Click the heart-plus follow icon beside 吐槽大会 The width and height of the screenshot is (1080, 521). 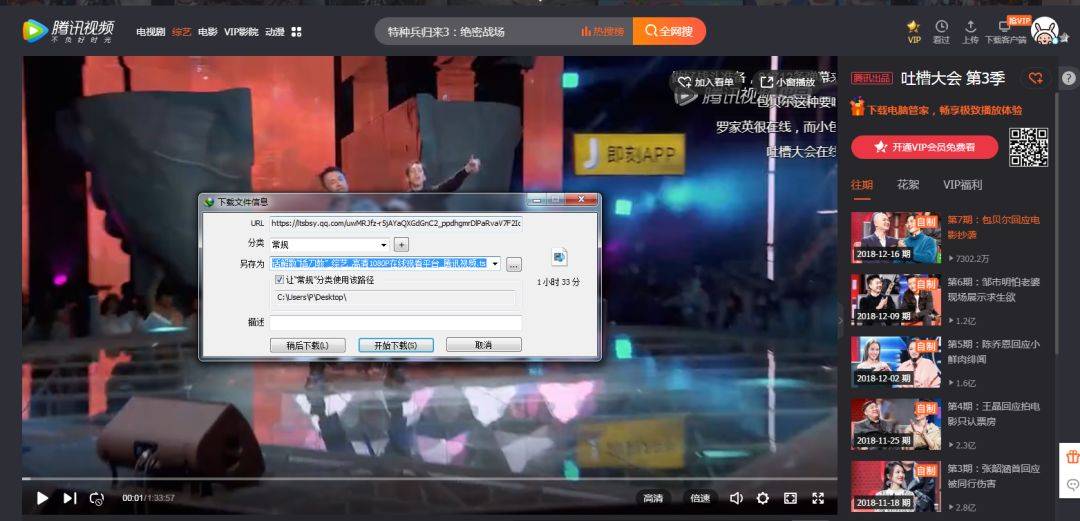[x=1035, y=78]
